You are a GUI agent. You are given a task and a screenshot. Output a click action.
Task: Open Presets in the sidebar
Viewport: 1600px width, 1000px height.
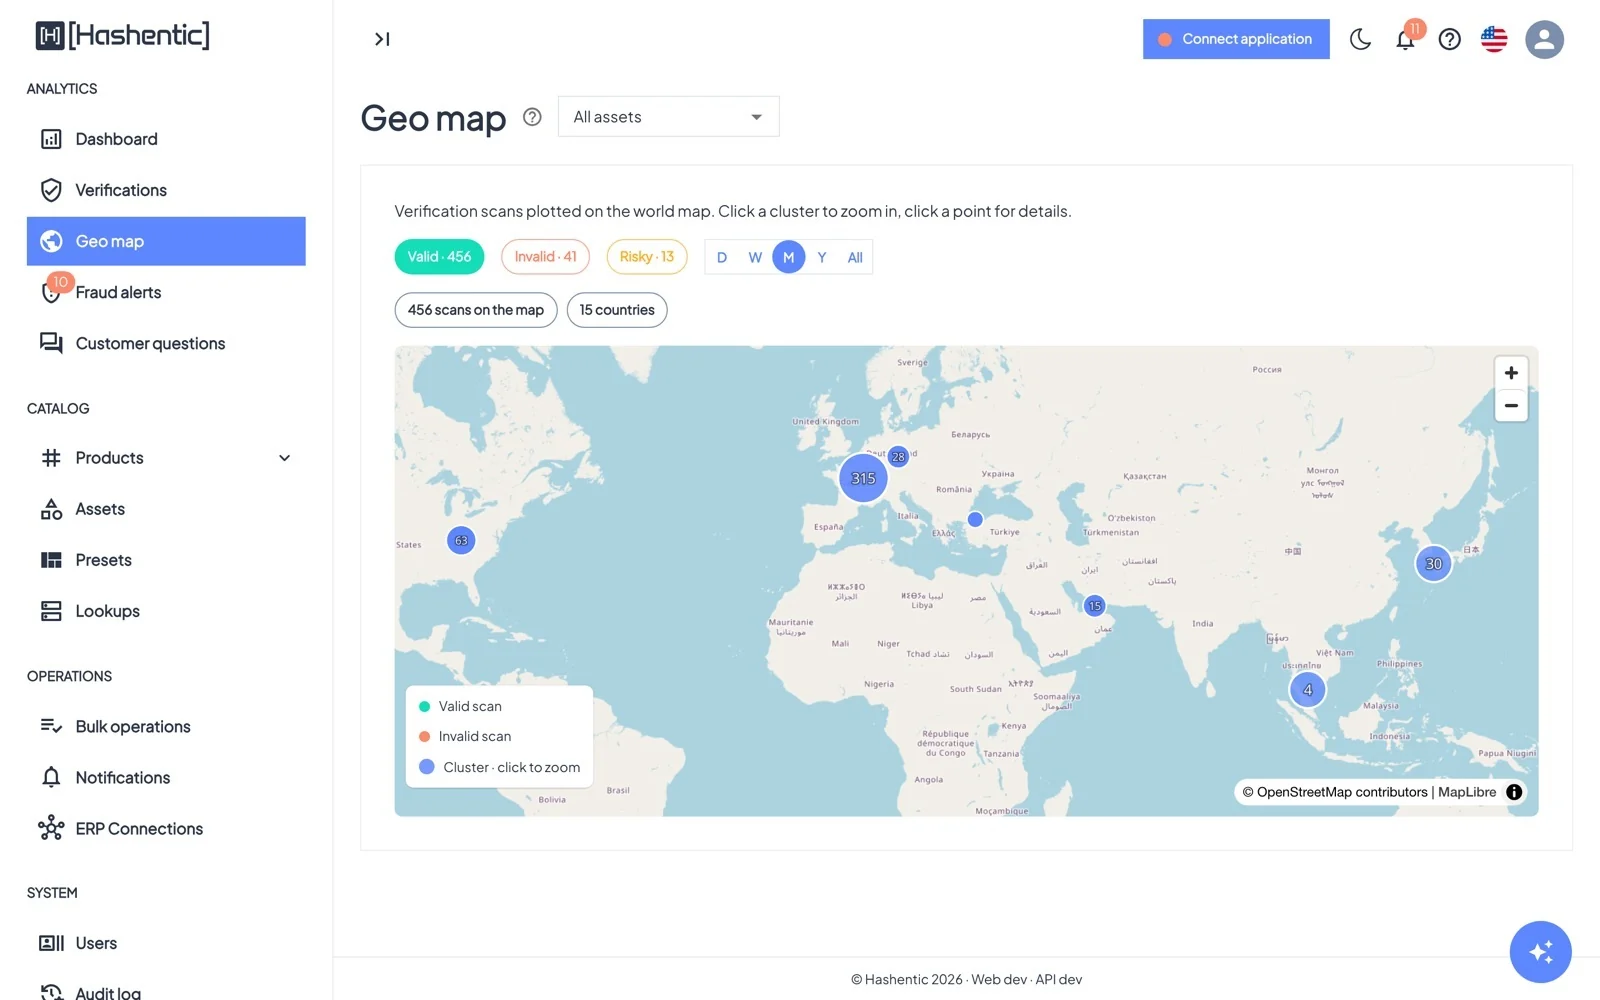click(166, 560)
